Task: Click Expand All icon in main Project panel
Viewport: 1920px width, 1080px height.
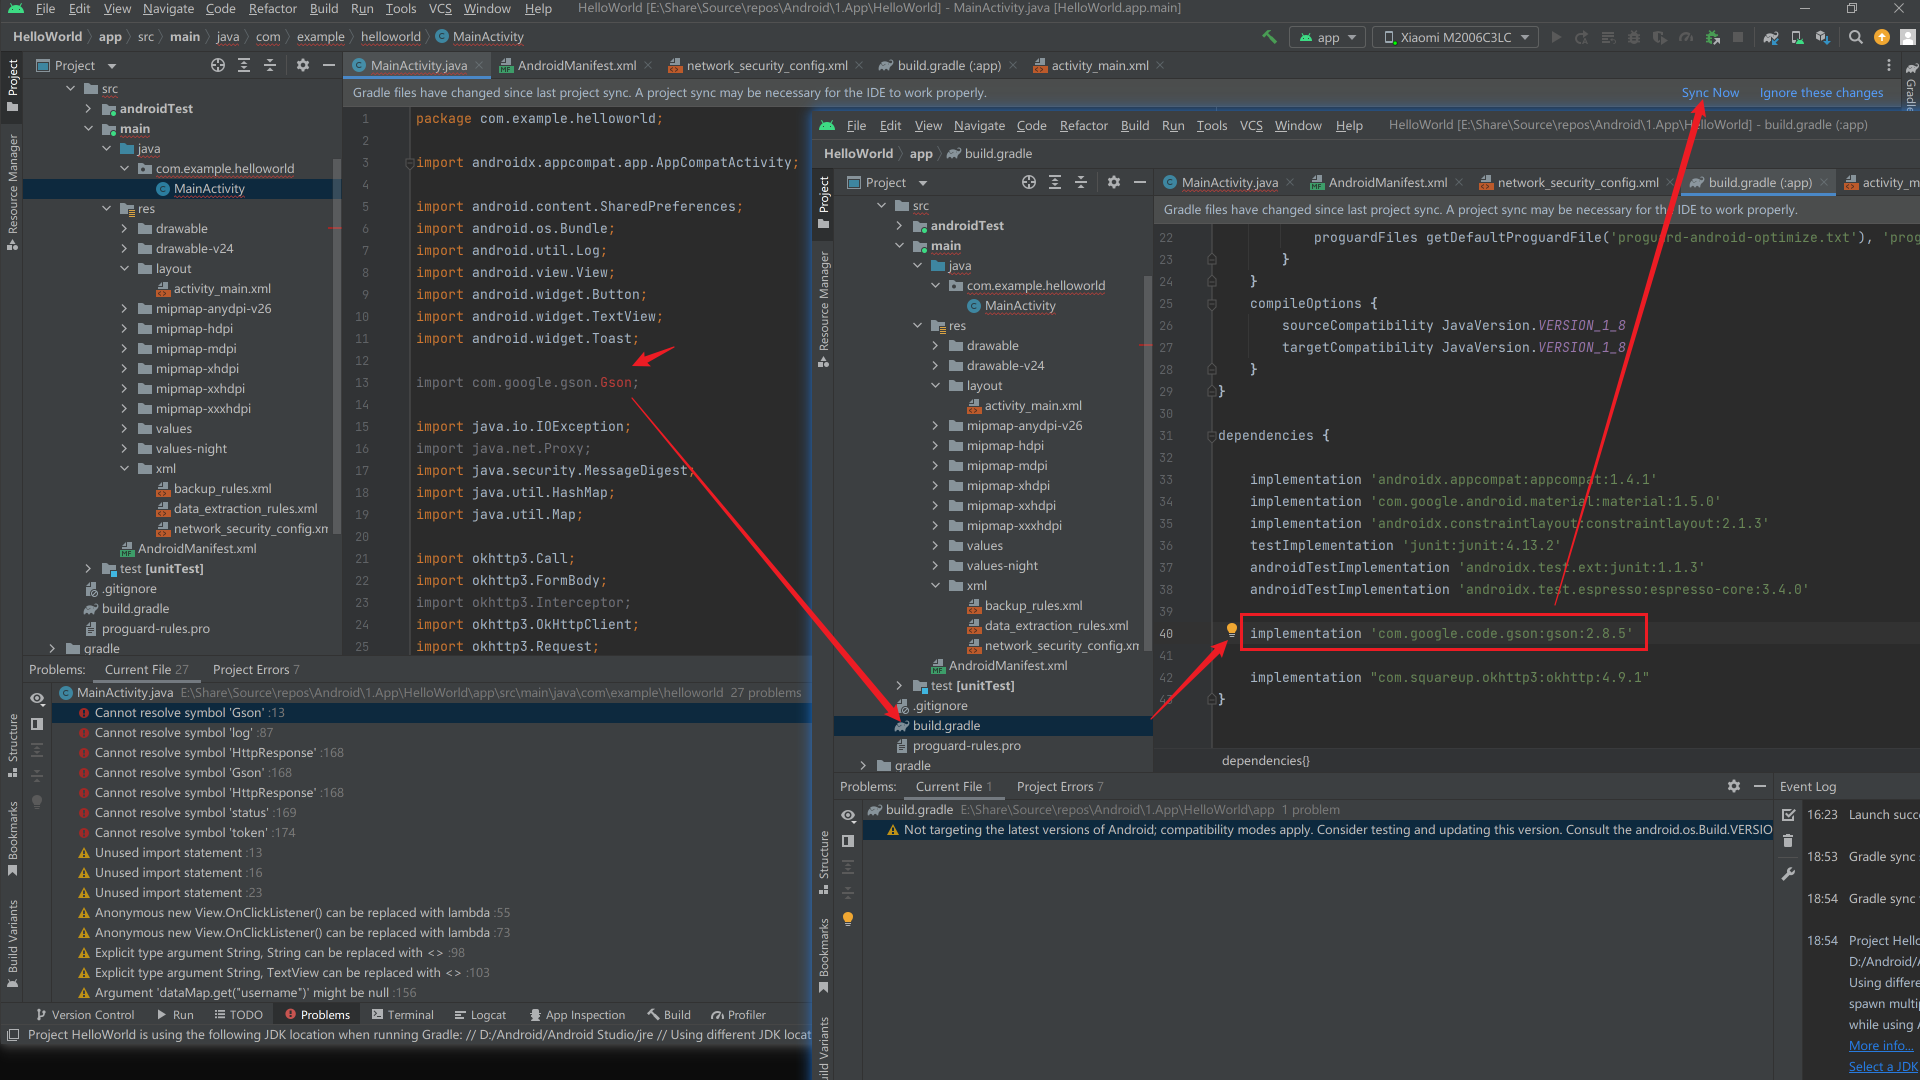Action: (244, 65)
